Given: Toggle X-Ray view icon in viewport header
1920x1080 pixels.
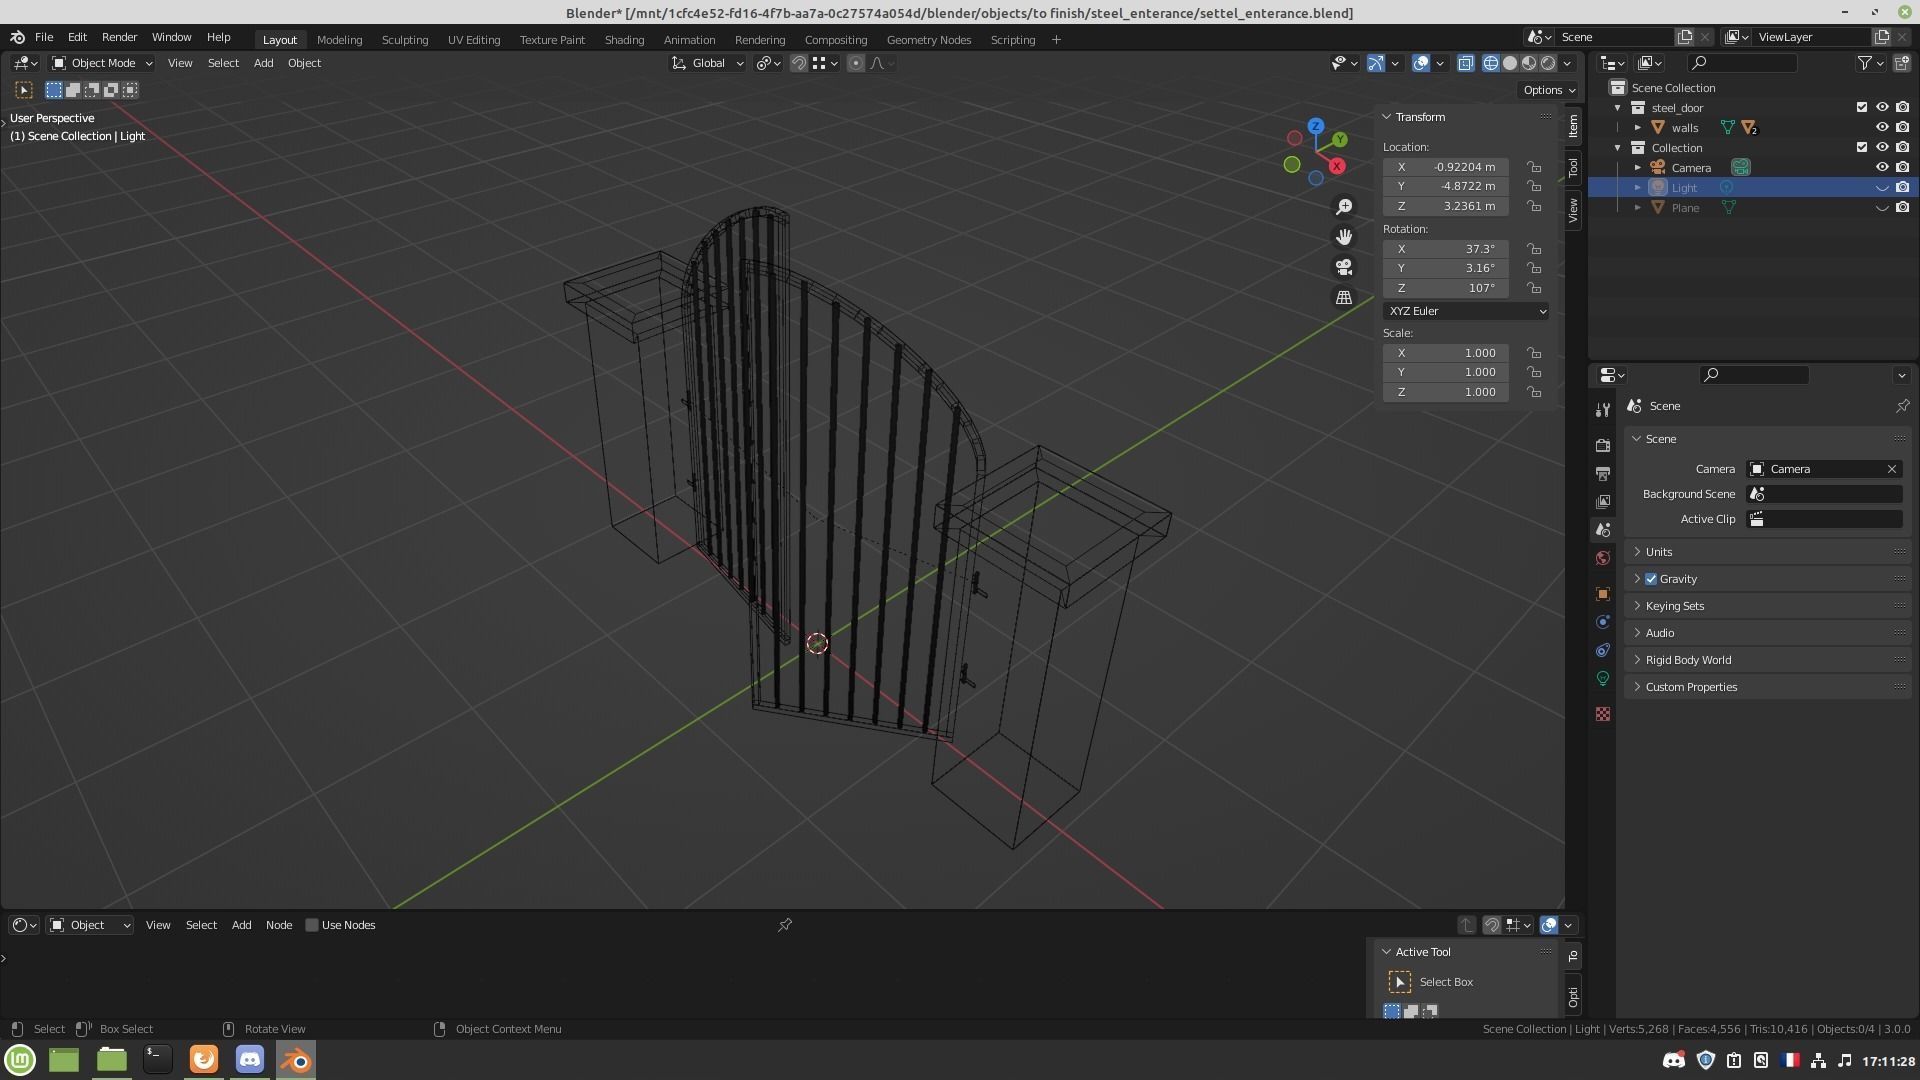Looking at the screenshot, I should pos(1465,63).
